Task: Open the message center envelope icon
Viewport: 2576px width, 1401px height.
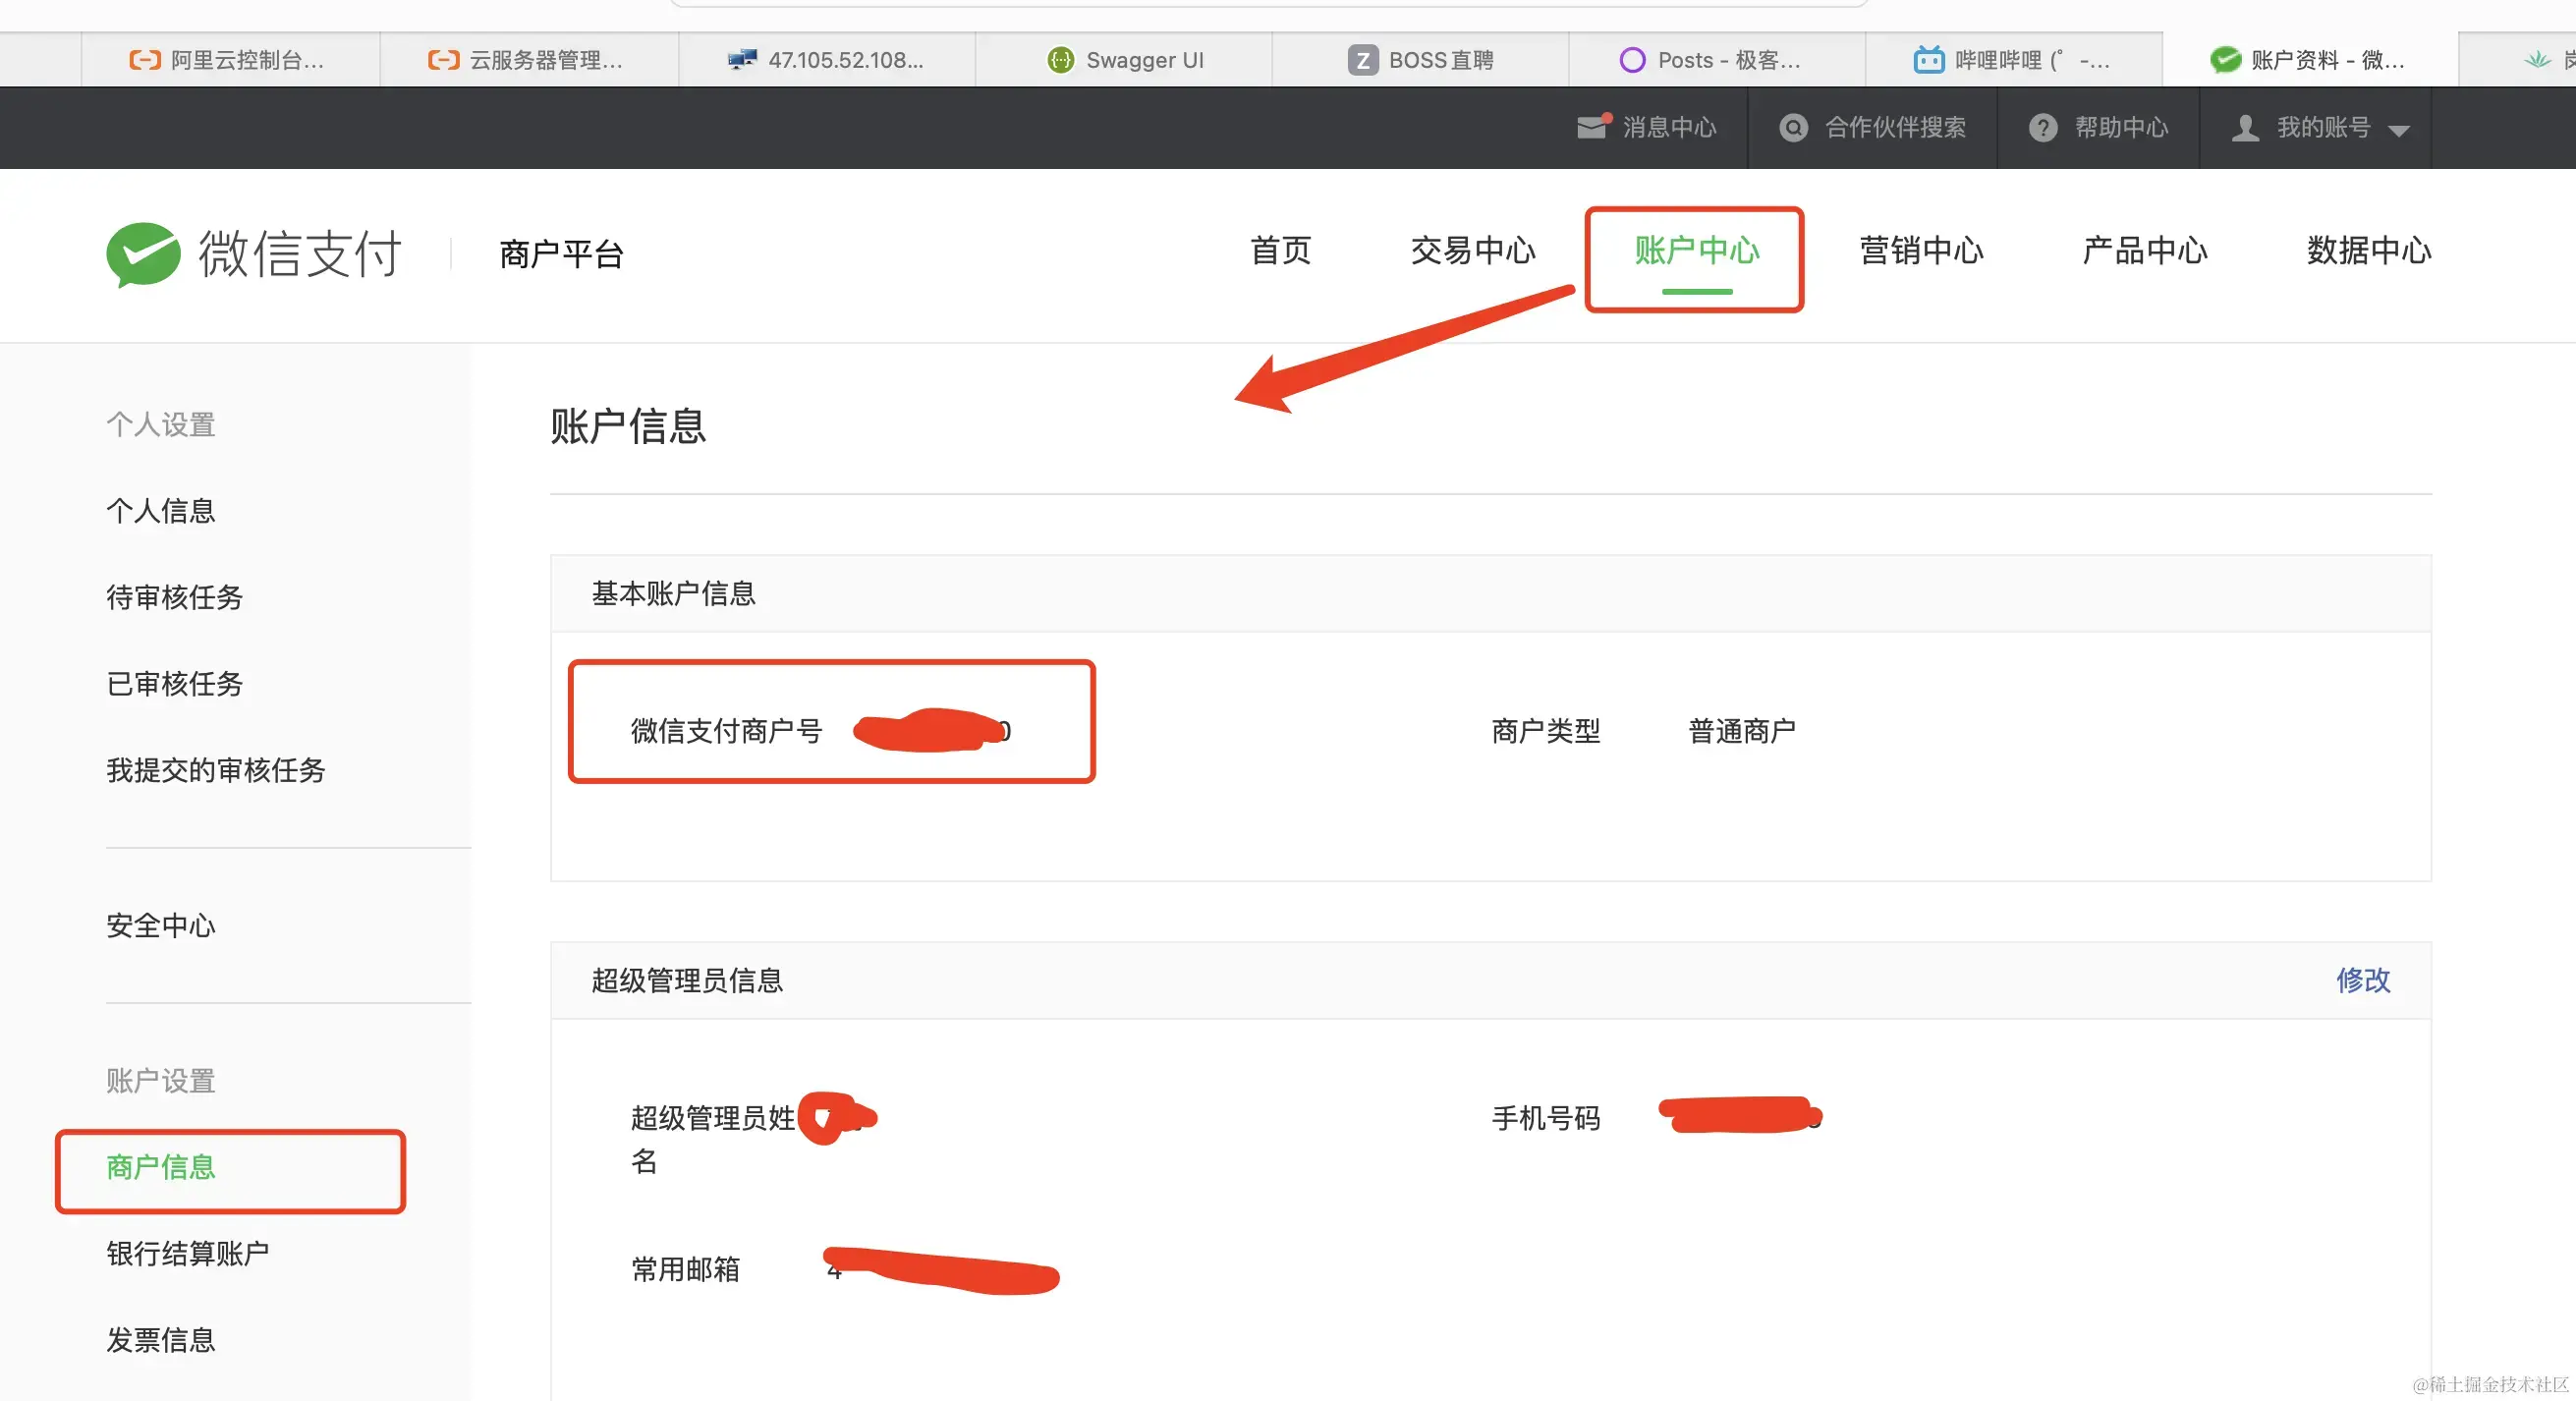Action: 1592,127
